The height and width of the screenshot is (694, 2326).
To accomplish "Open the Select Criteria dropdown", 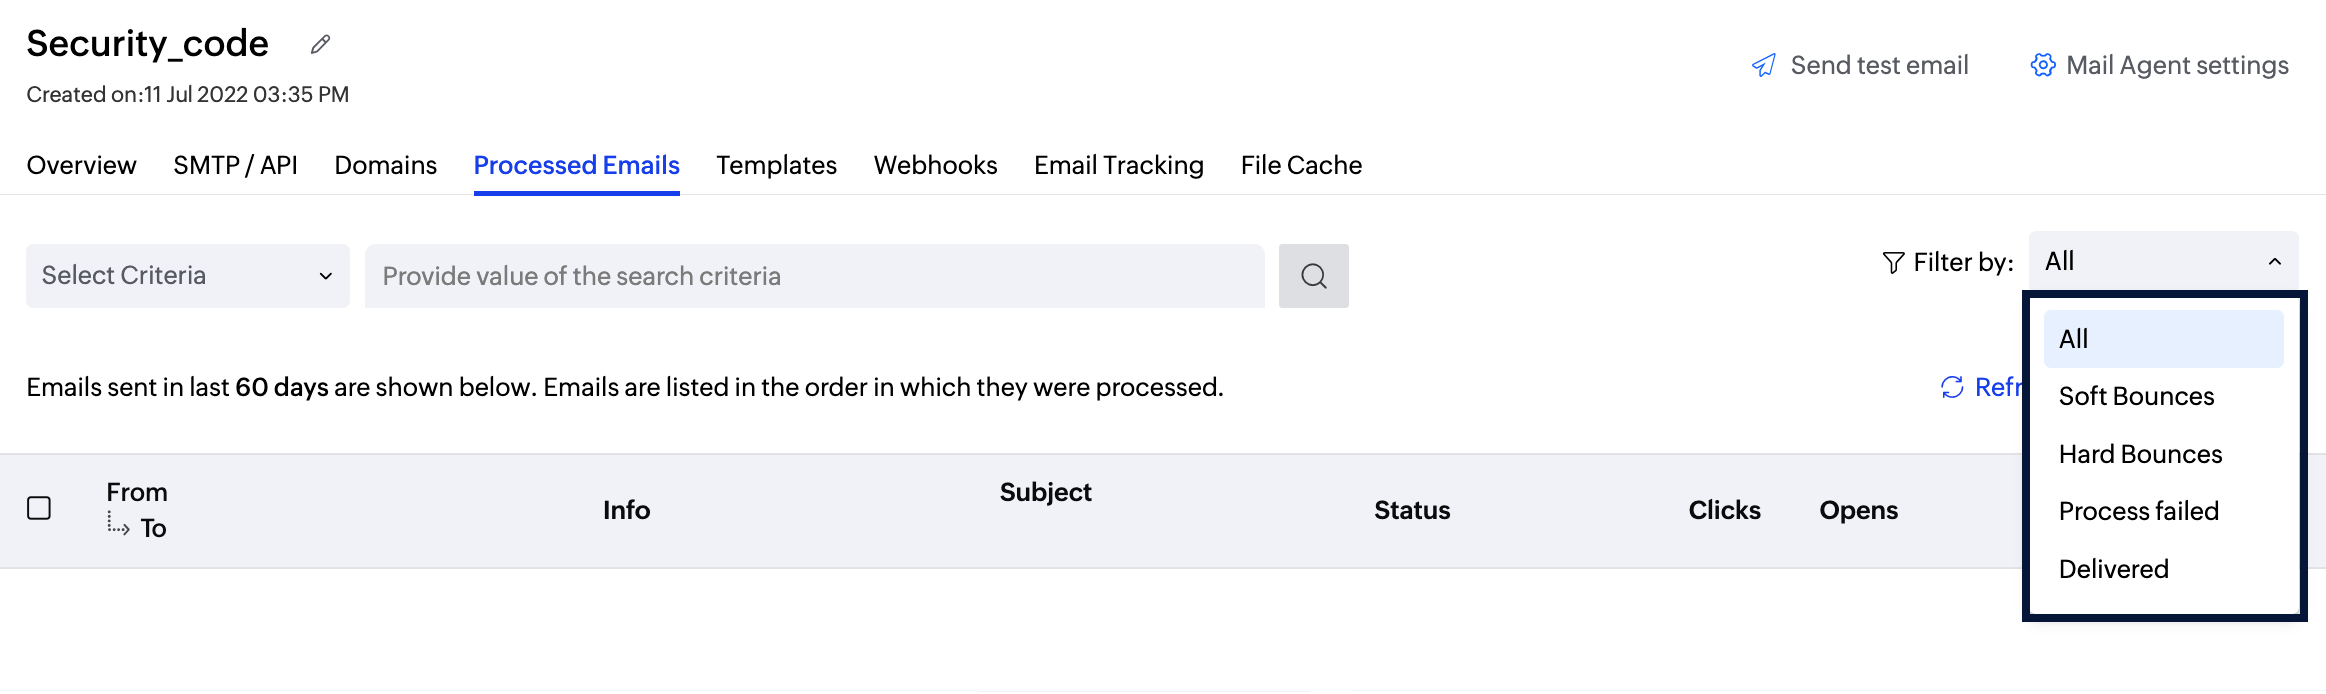I will [187, 276].
